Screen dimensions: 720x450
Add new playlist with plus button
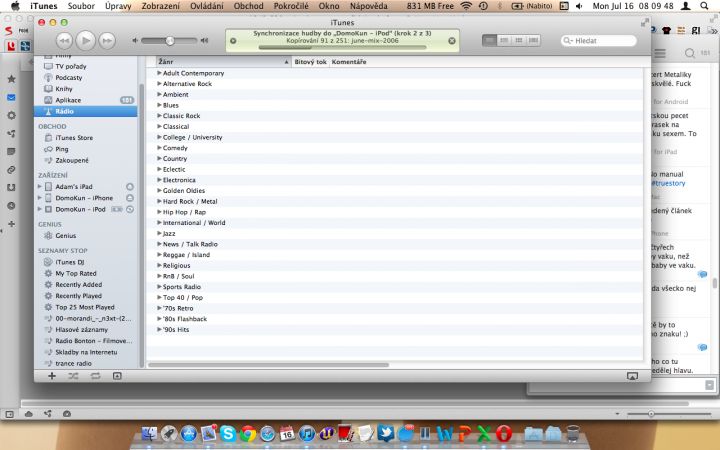(52, 376)
